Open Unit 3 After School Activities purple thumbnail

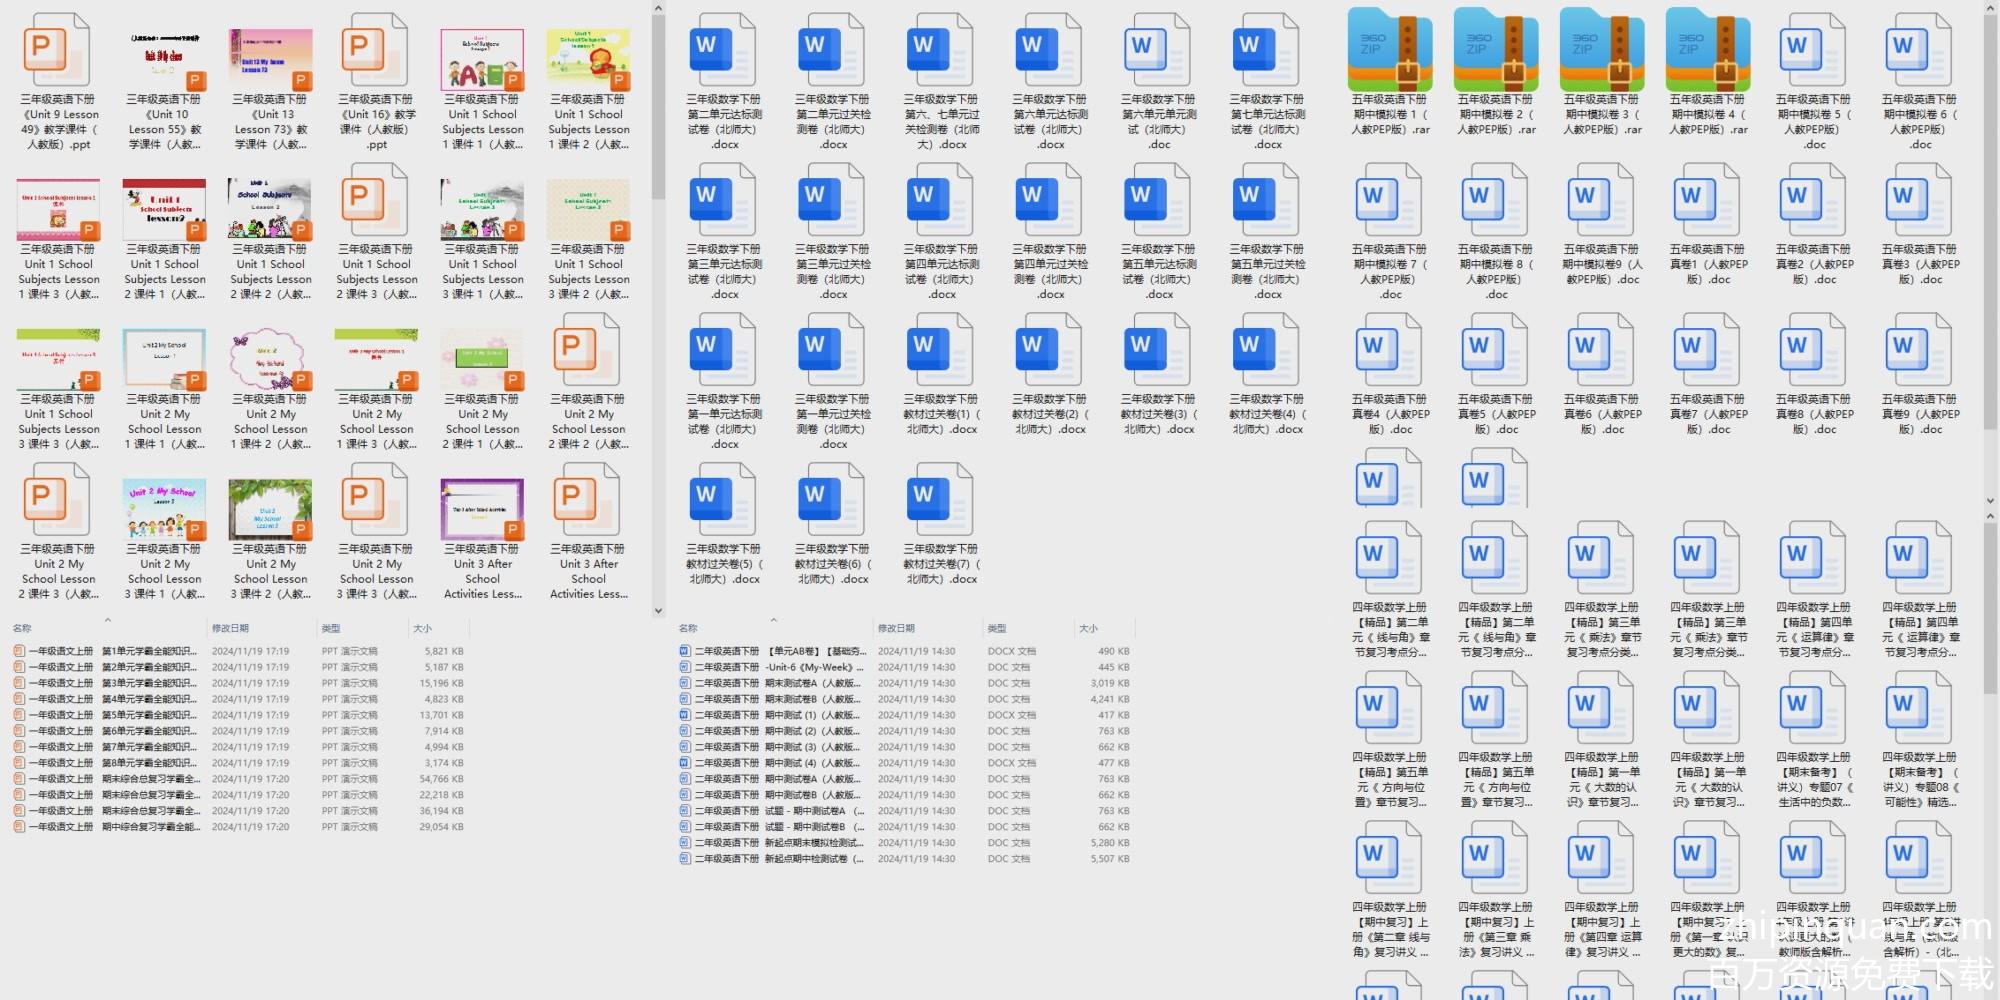tap(482, 508)
